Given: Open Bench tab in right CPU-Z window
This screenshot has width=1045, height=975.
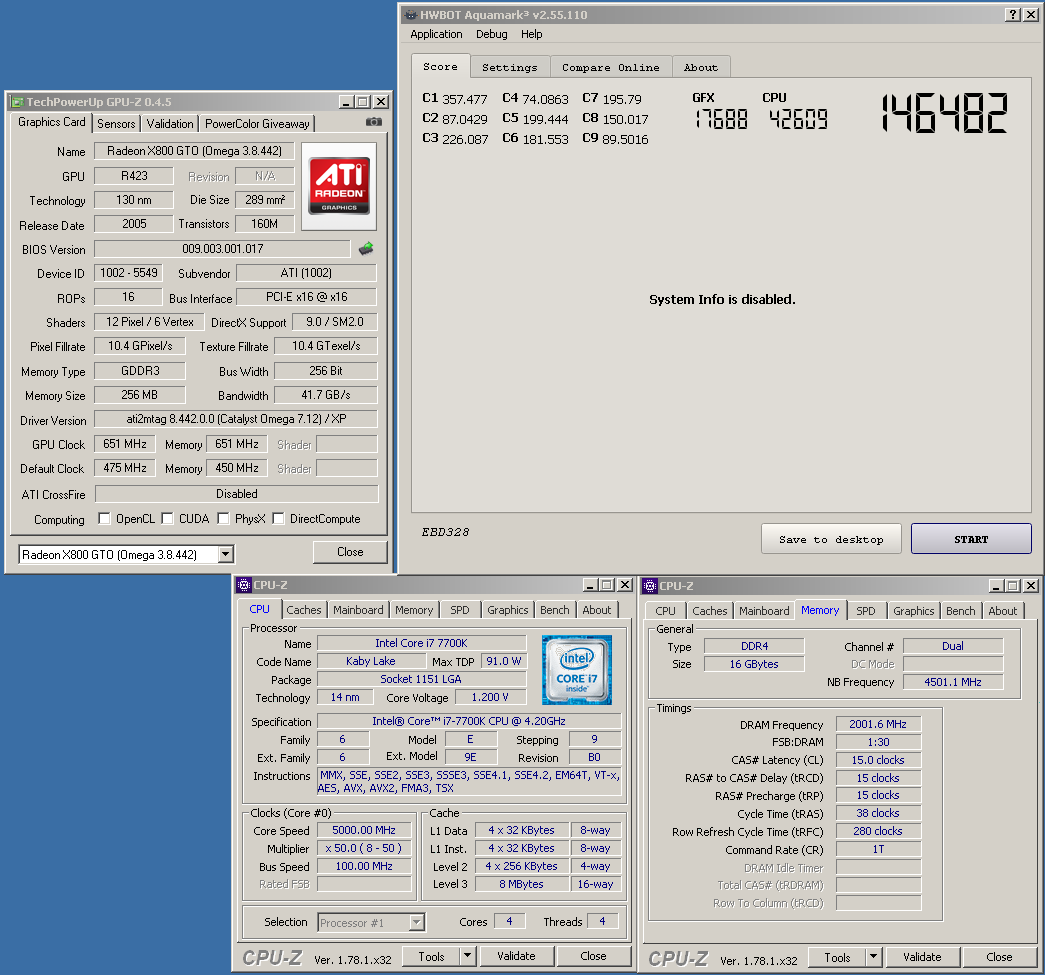Looking at the screenshot, I should click(960, 610).
